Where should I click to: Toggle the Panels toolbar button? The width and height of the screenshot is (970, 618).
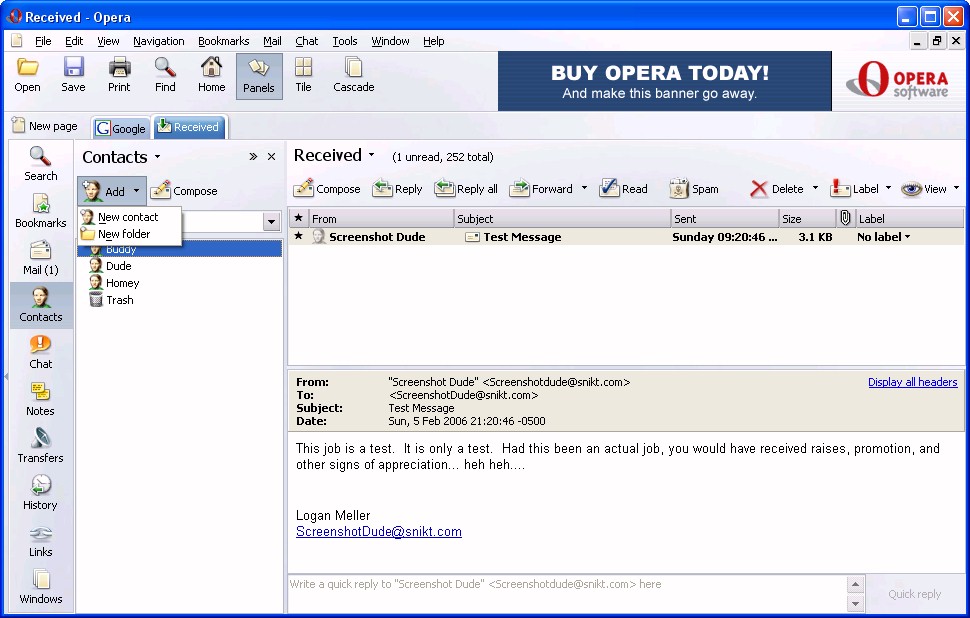(x=259, y=75)
